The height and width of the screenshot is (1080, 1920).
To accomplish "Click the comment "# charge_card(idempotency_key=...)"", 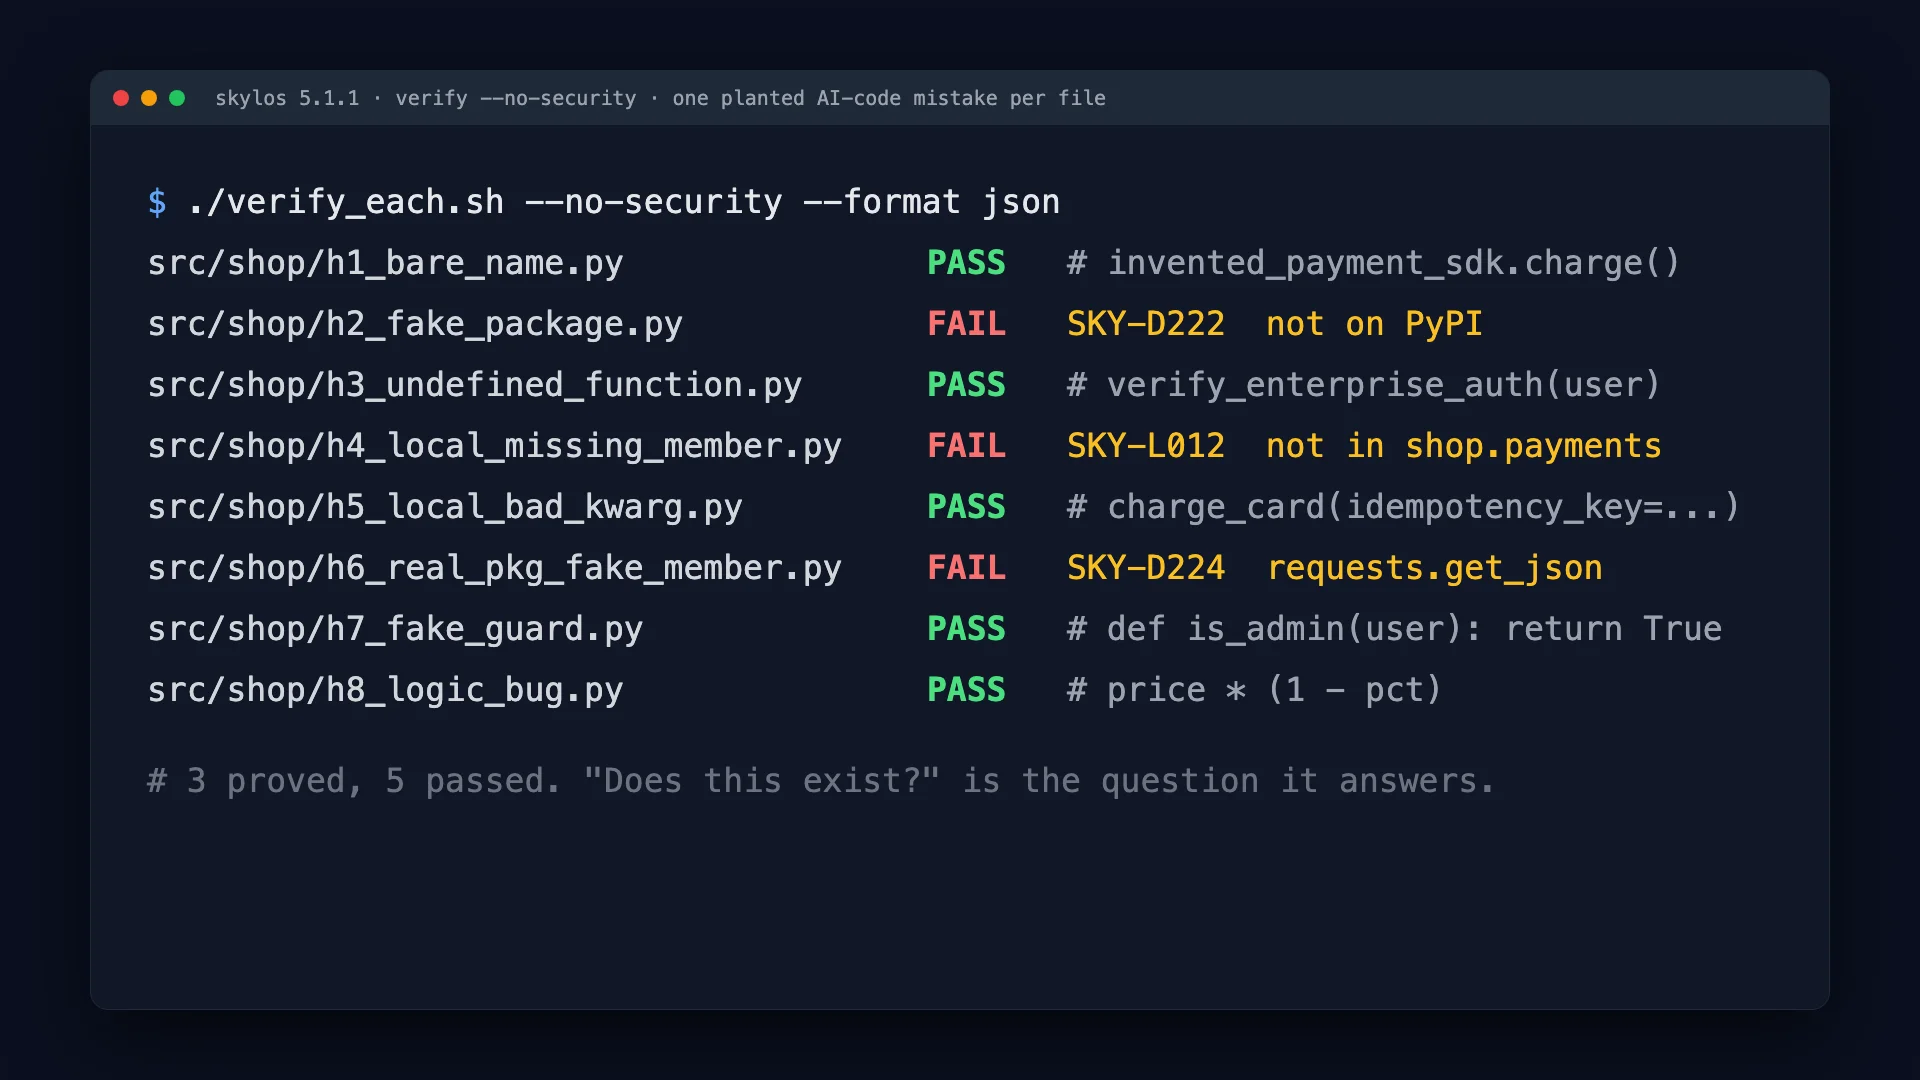I will pyautogui.click(x=1403, y=507).
